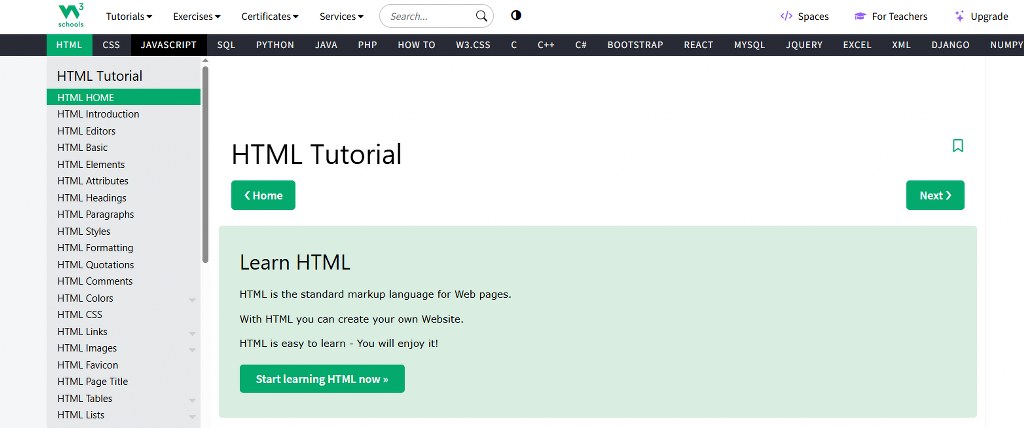This screenshot has width=1024, height=428.
Task: Open XML tab in navbar
Action: (x=901, y=45)
